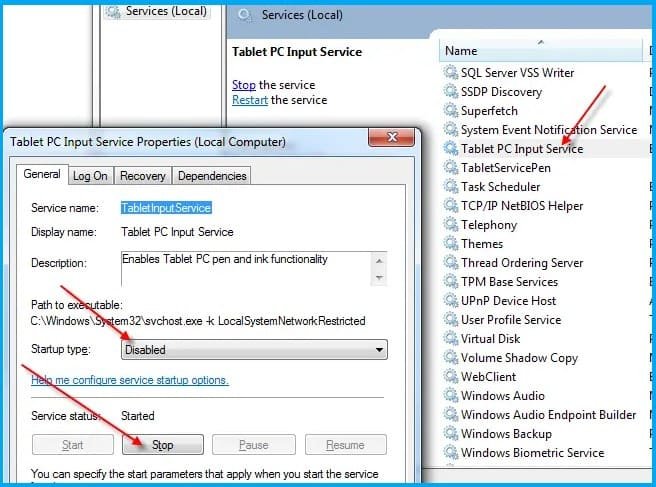656x487 pixels.
Task: Close the Tablet PC Input Service Properties dialog
Action: coord(392,137)
